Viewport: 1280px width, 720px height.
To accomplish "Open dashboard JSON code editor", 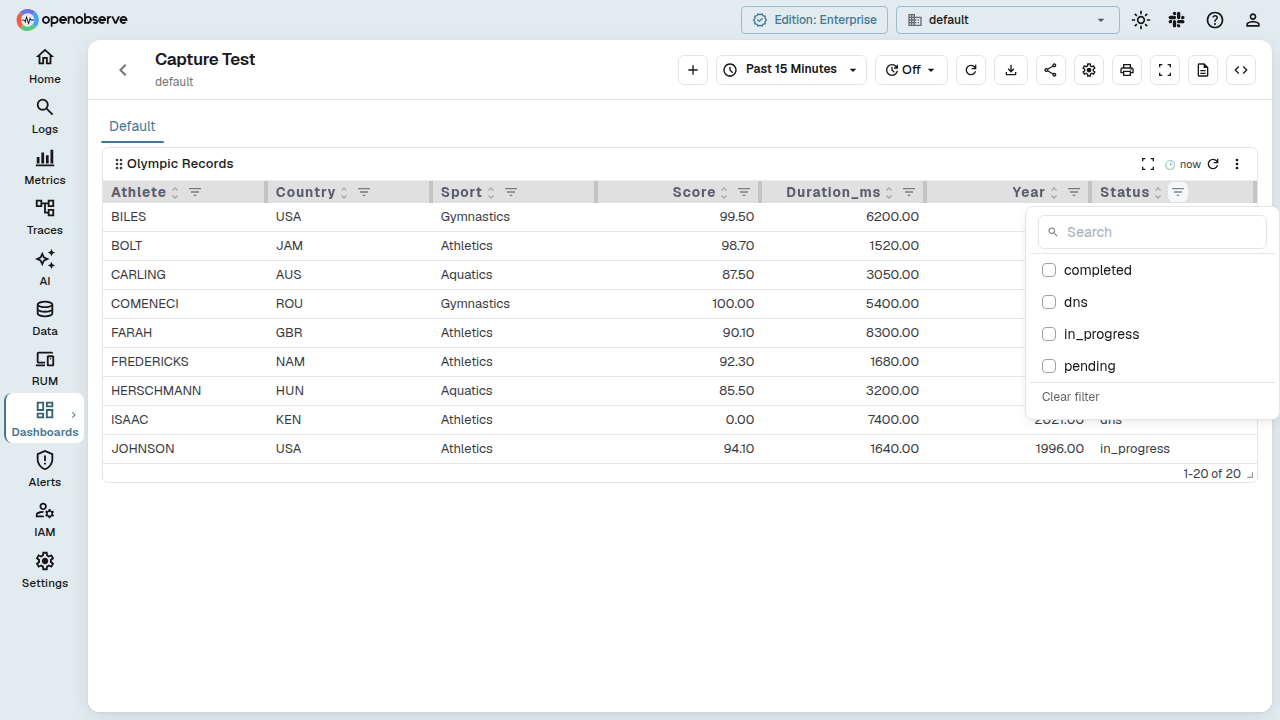I will tap(1241, 70).
